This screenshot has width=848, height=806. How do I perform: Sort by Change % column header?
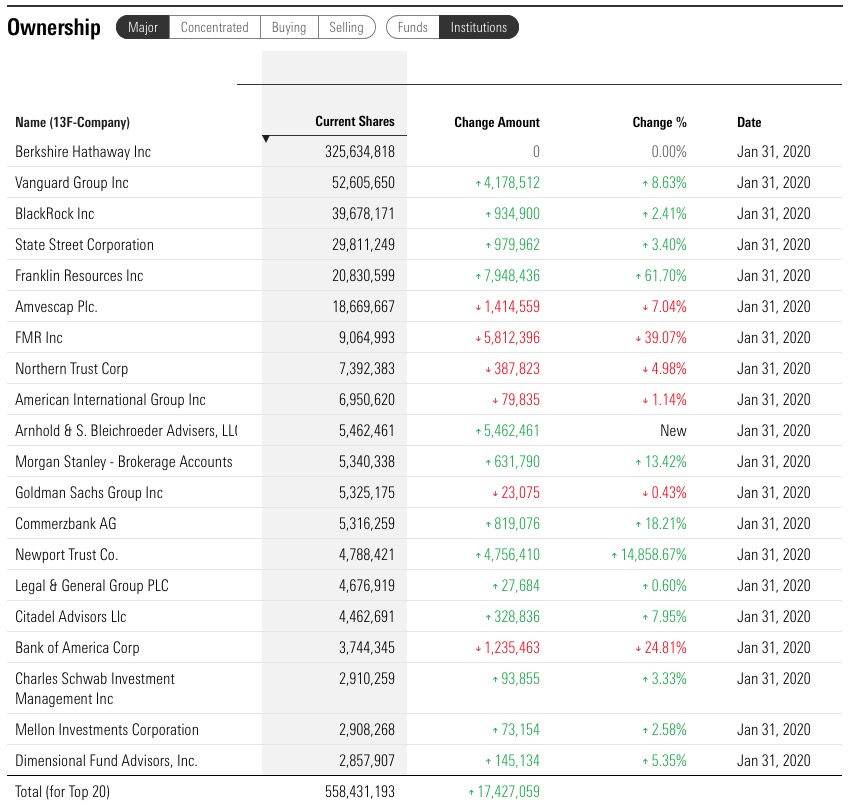(659, 123)
